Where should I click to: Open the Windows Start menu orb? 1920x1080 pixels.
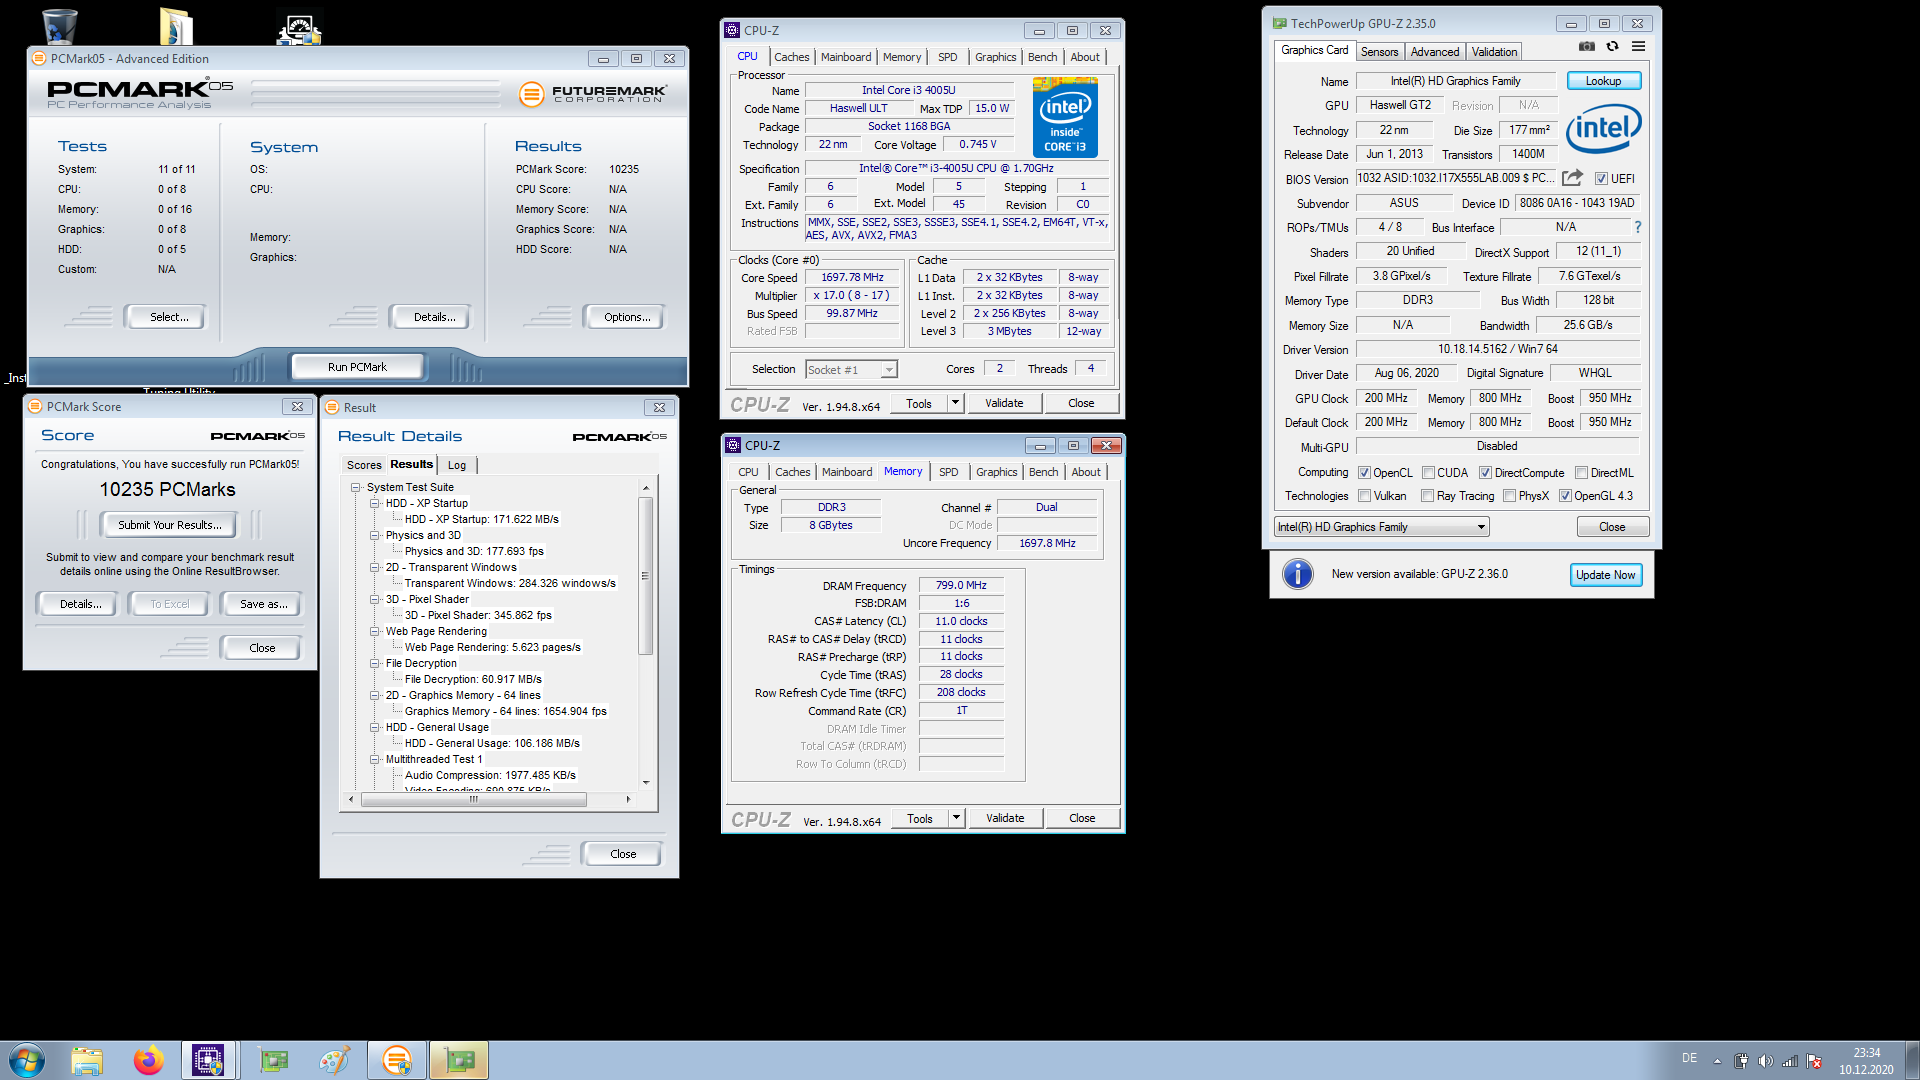pos(27,1060)
